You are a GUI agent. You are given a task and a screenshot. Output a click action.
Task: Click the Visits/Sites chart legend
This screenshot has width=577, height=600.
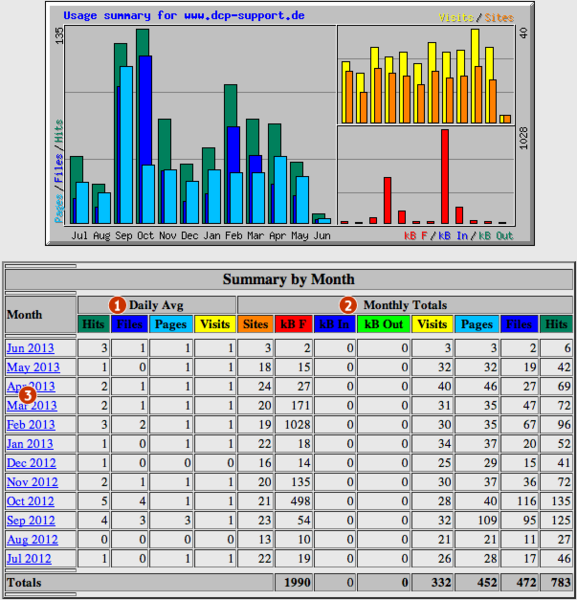(x=476, y=18)
